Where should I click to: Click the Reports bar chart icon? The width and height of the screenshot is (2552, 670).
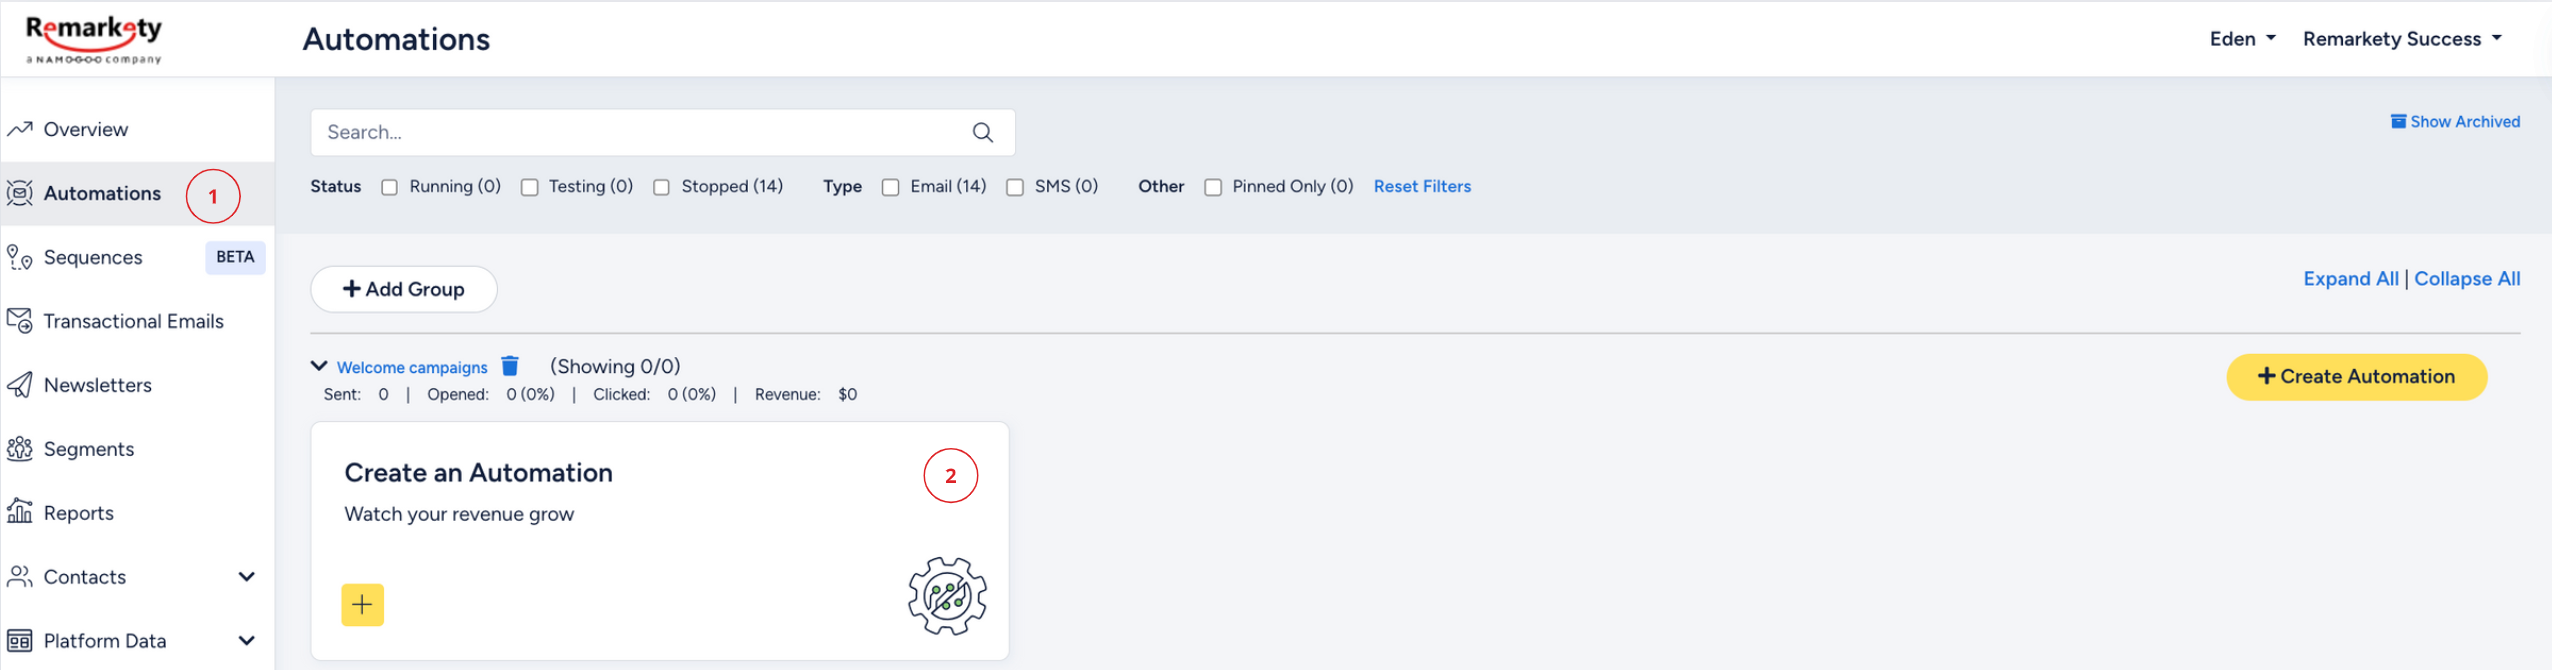20,512
